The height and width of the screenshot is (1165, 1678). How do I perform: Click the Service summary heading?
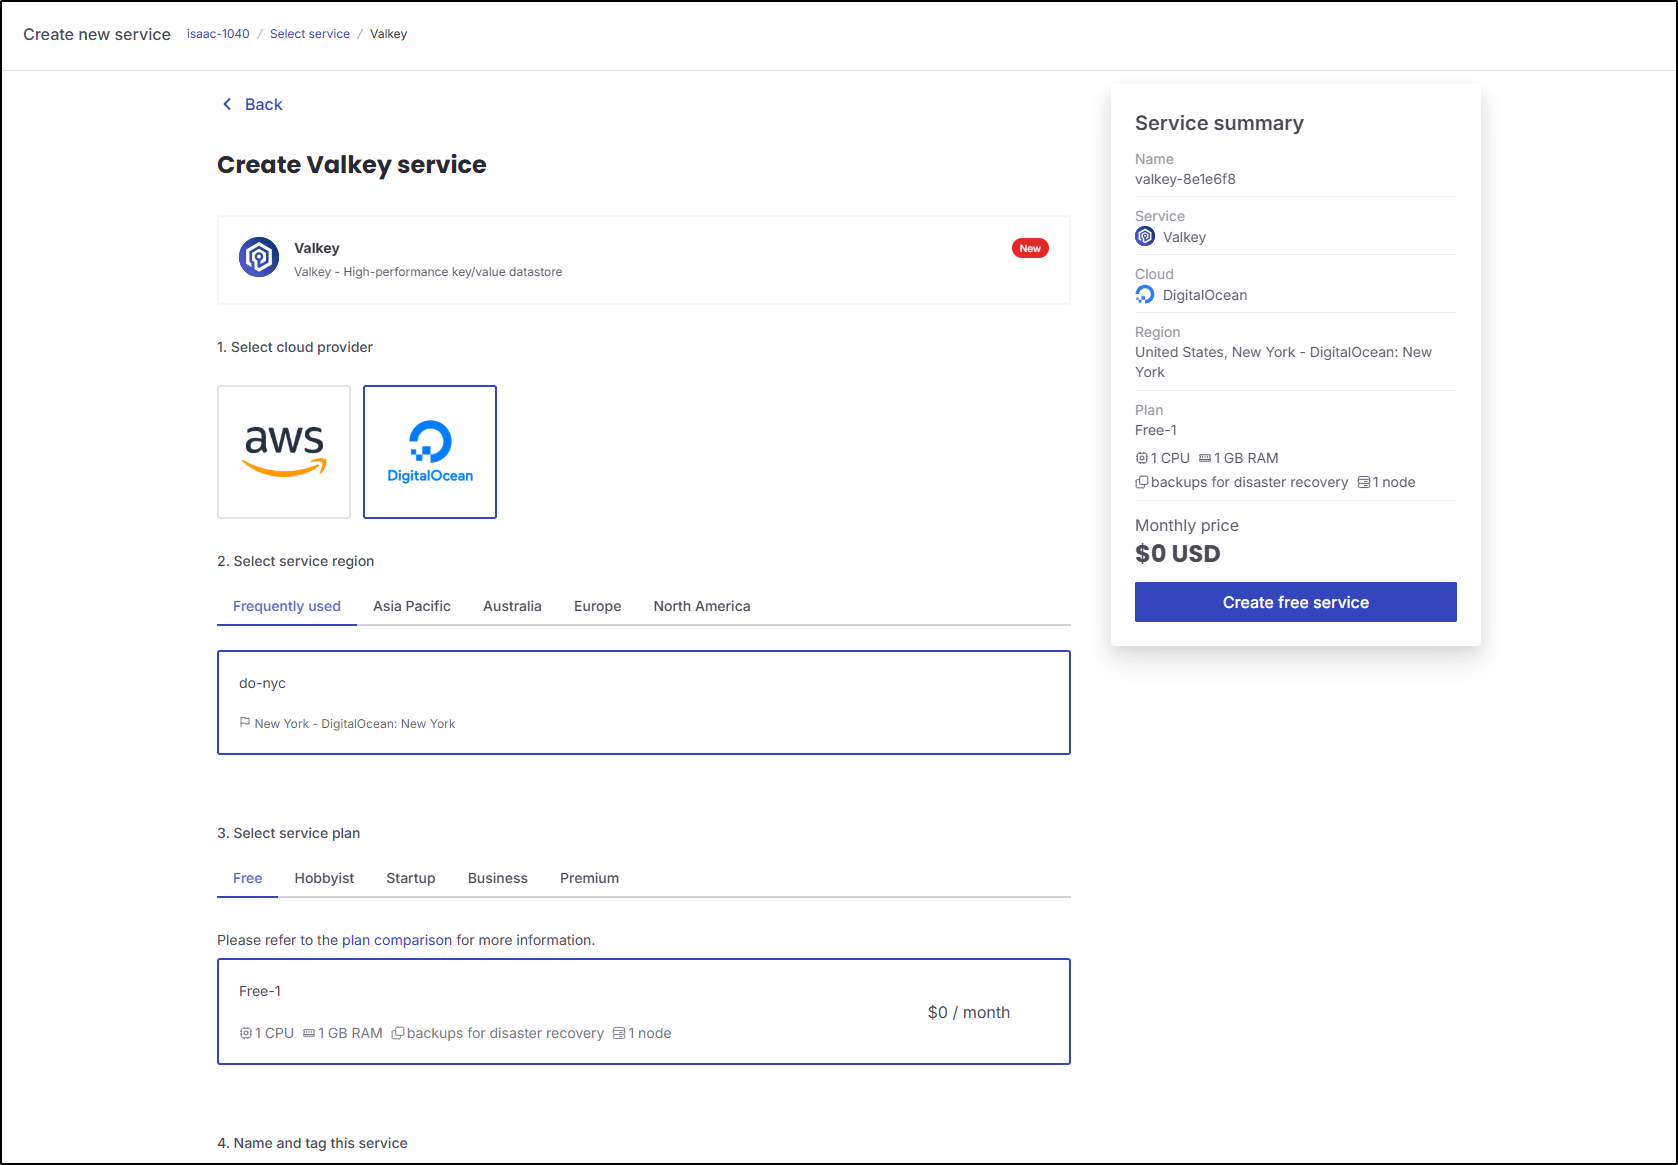point(1219,123)
